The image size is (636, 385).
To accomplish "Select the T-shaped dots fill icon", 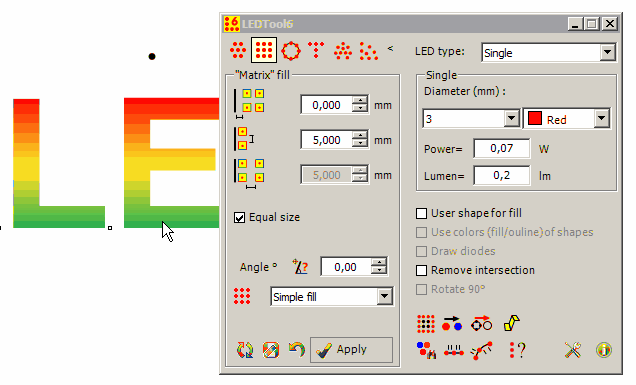I will [x=316, y=50].
